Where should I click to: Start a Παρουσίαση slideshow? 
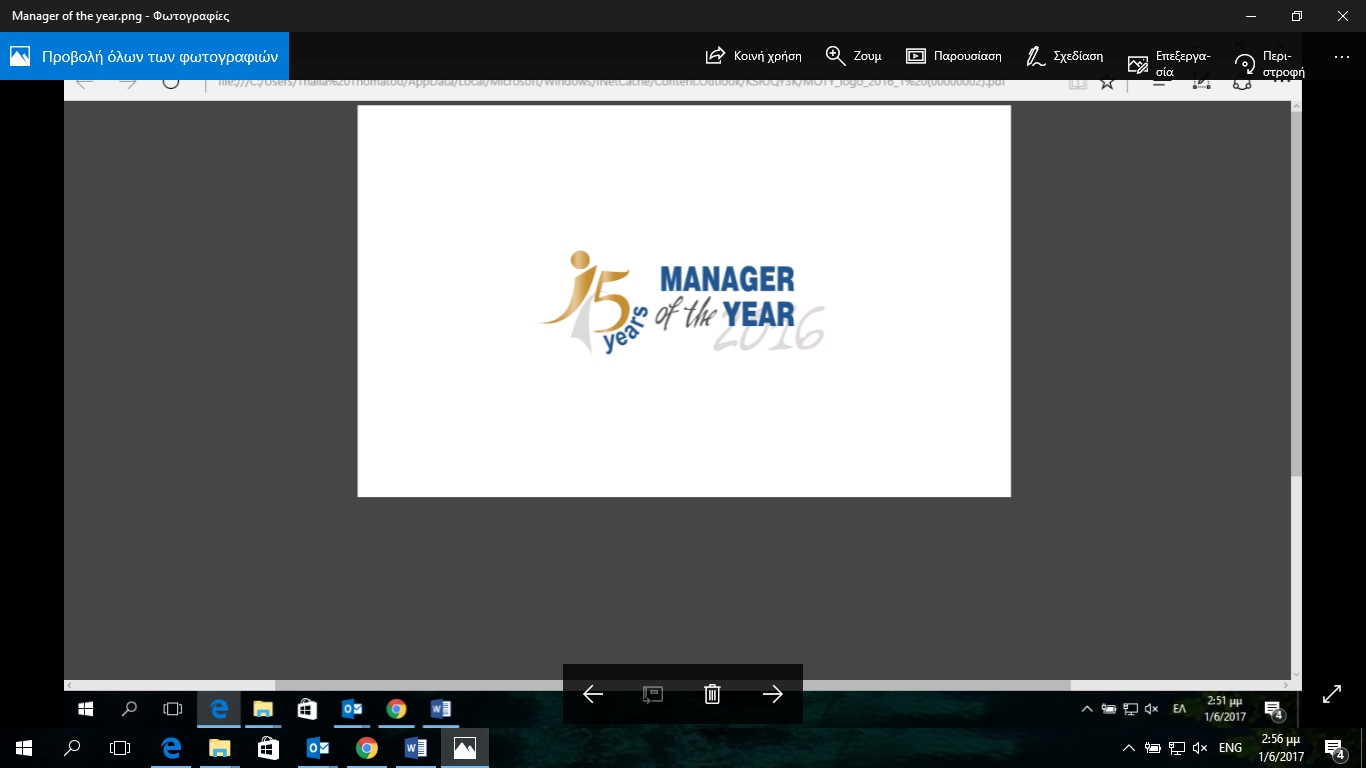pyautogui.click(x=915, y=56)
